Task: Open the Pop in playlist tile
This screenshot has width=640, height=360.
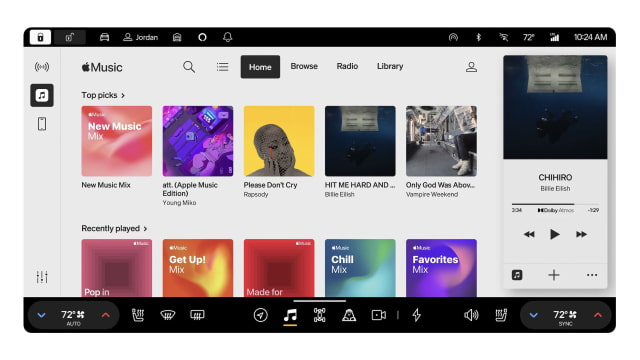Action: [117, 268]
